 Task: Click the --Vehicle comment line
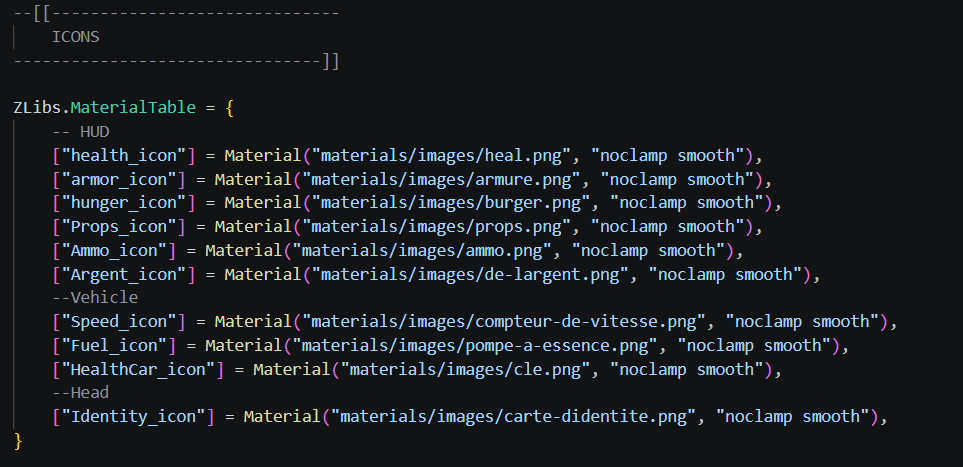click(95, 298)
